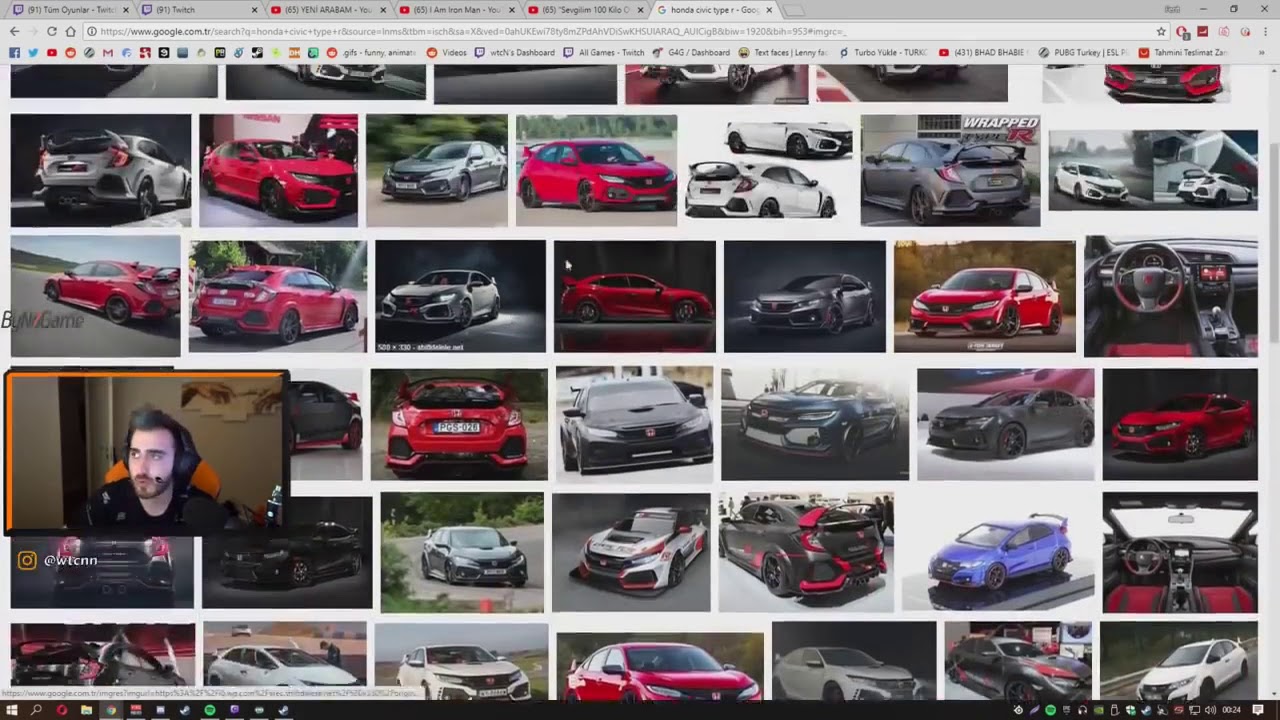Screen dimensions: 1280x720
Task: Launch Opera from the taskbar
Action: [62, 710]
